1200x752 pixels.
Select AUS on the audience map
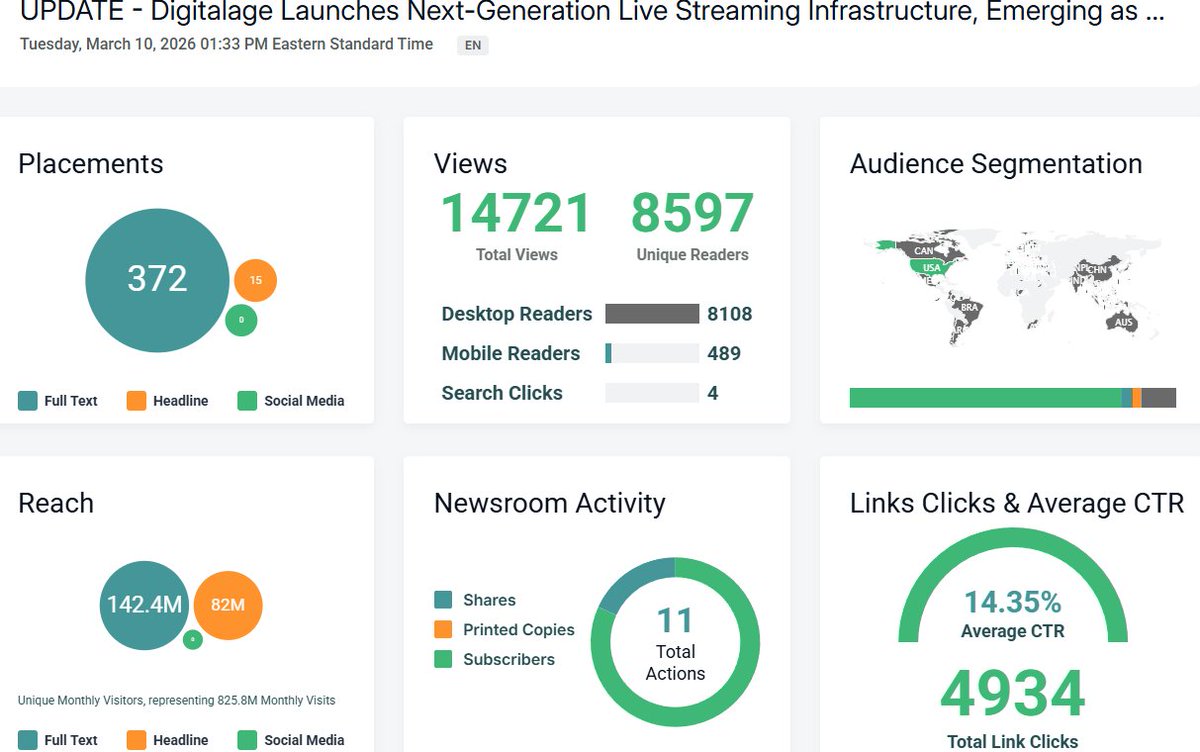point(1124,322)
